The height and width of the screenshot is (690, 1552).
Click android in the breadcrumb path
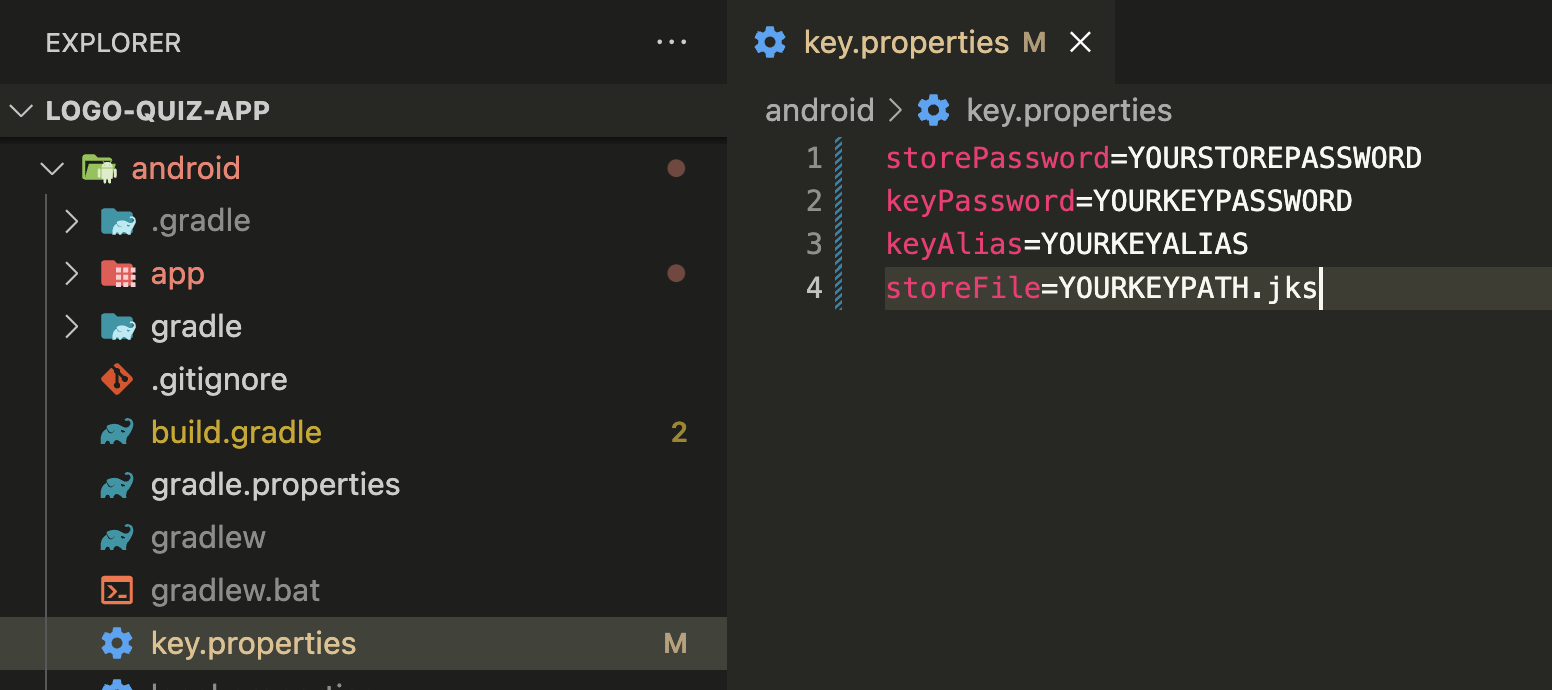pos(820,110)
